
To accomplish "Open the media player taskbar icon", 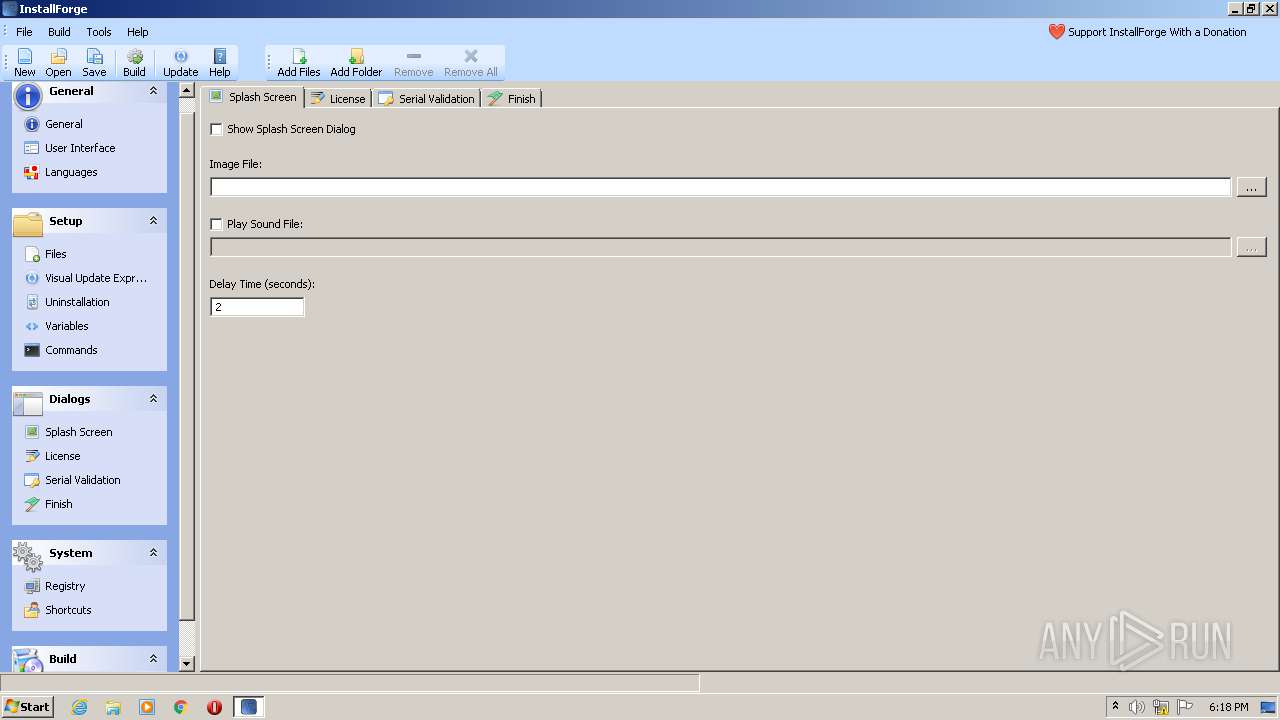I will pos(147,707).
